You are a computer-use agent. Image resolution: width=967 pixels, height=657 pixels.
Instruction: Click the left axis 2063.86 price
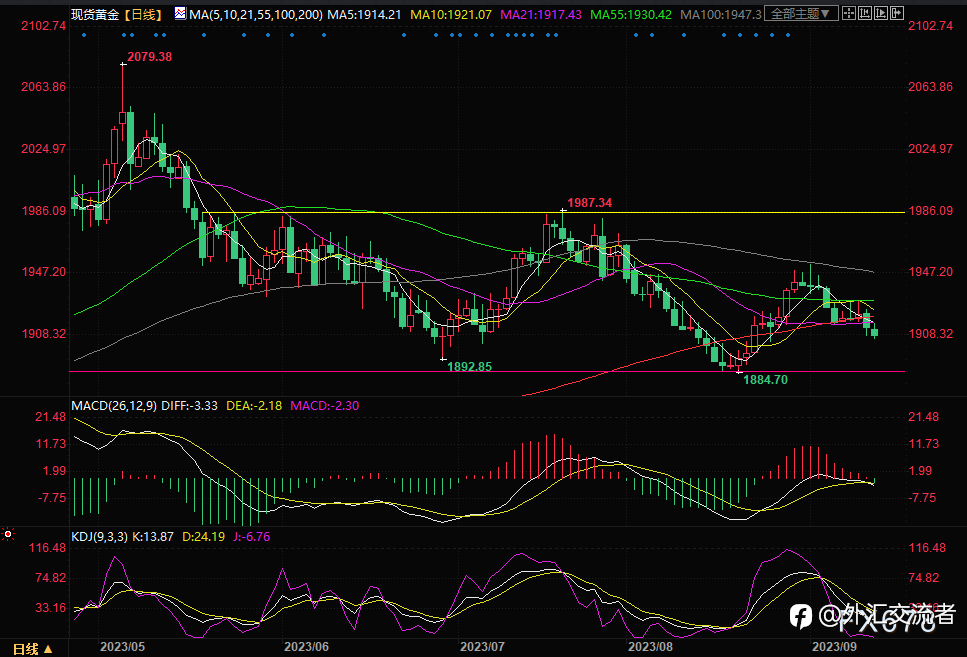tap(43, 86)
